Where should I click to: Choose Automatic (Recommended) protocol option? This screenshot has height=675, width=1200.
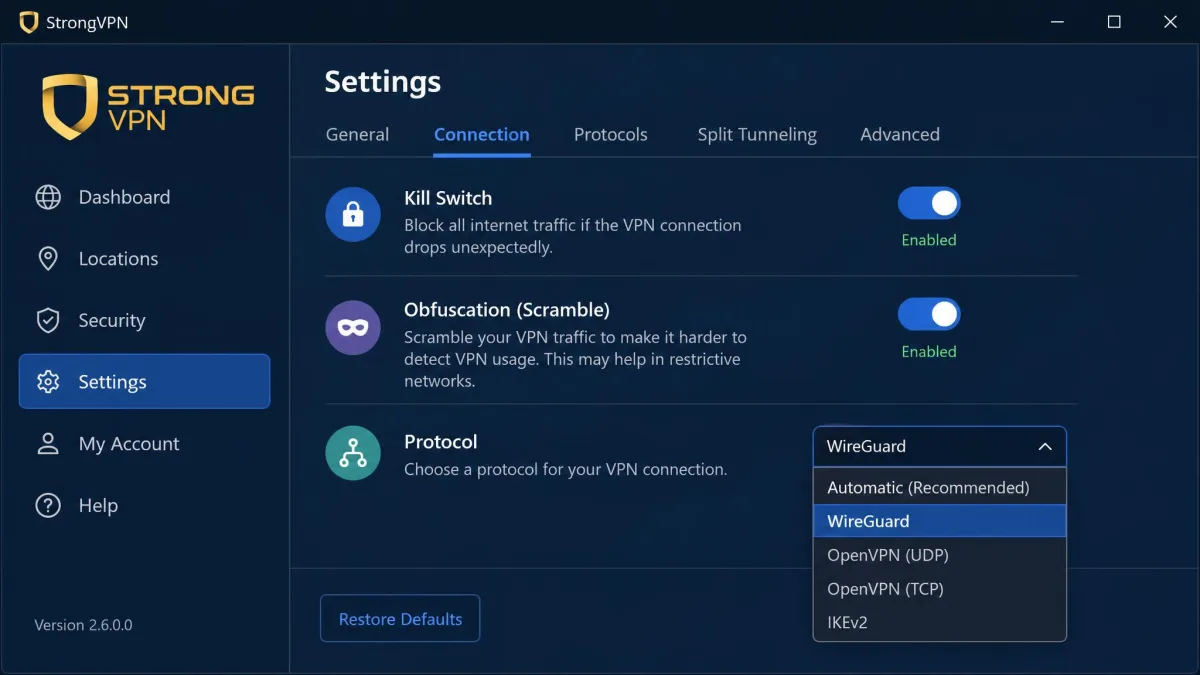[x=940, y=487]
